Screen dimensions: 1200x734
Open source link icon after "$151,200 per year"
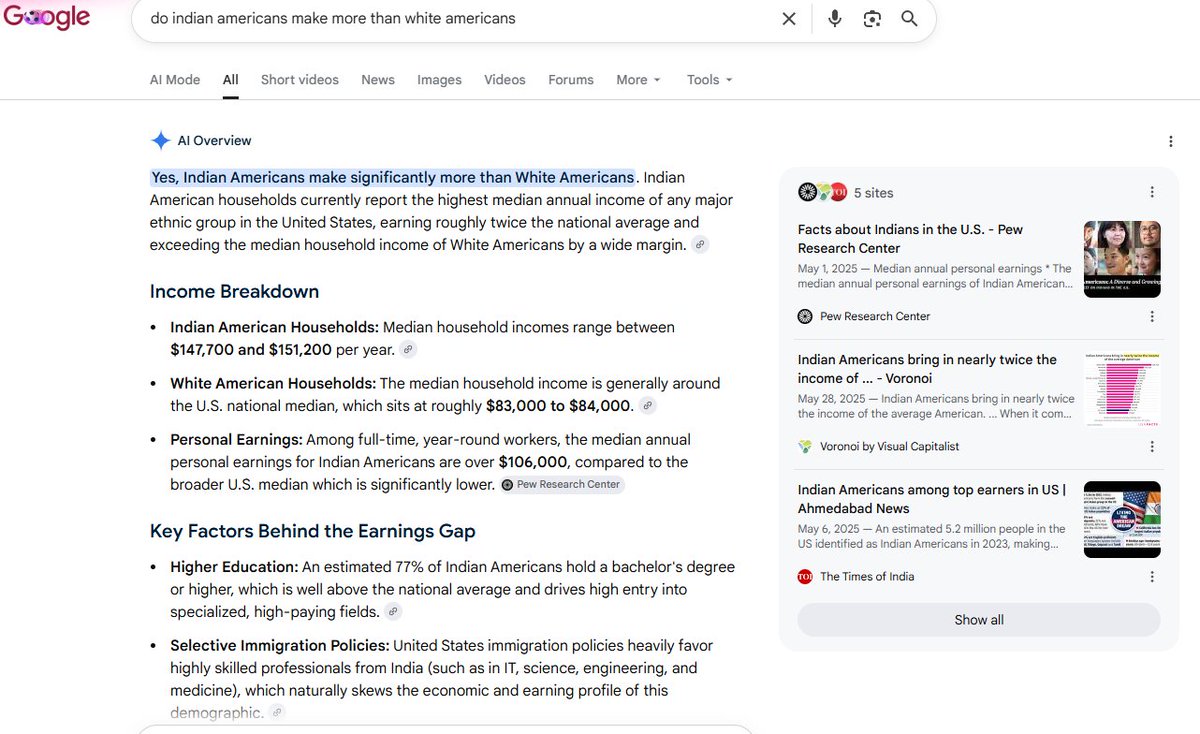point(408,350)
